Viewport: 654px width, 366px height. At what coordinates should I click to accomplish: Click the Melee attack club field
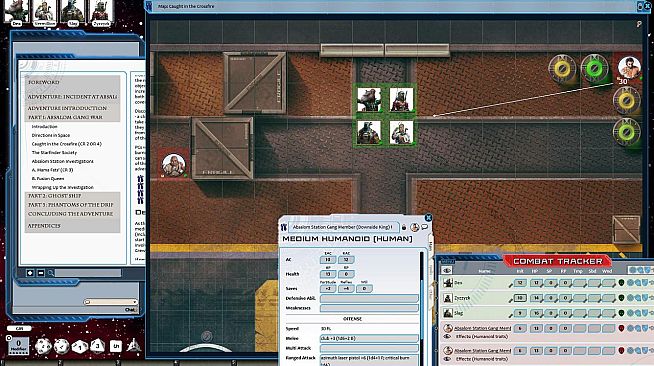click(369, 338)
